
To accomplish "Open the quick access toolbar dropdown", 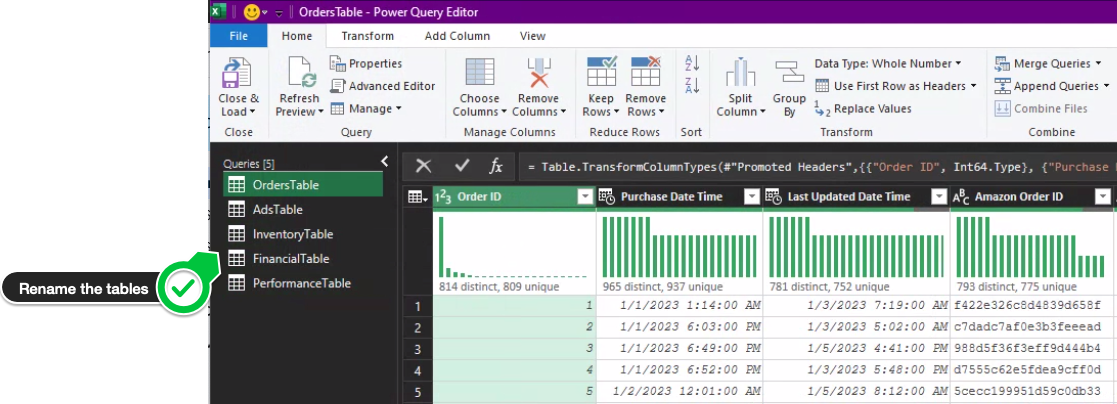I will 279,13.
